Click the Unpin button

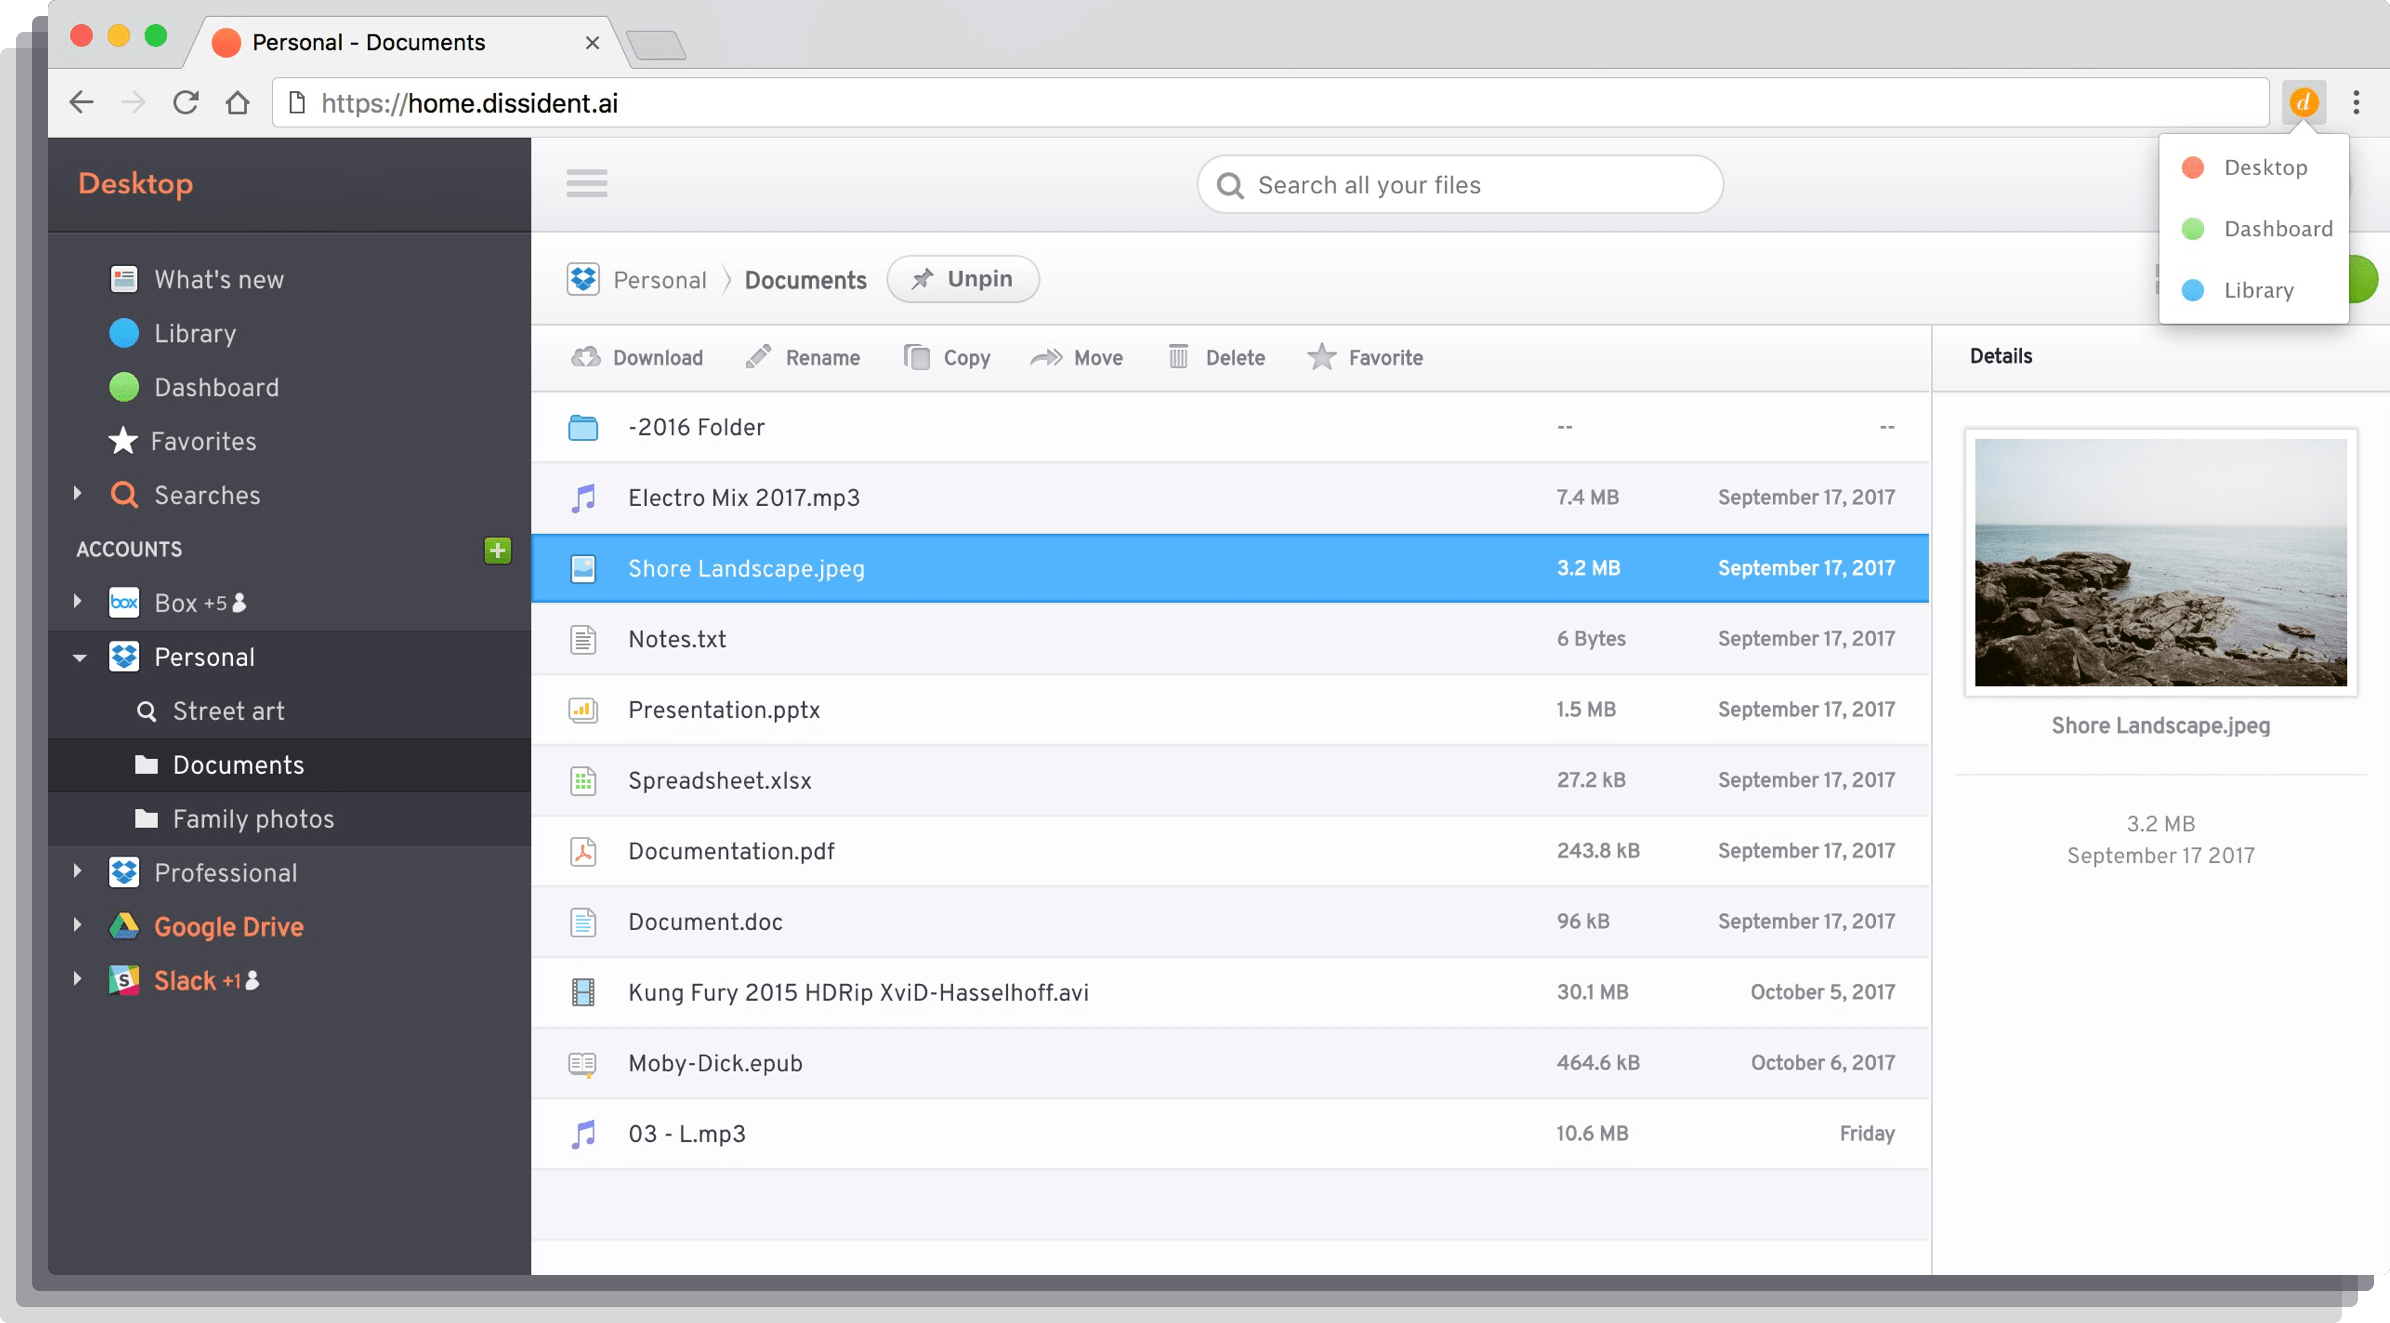coord(963,279)
